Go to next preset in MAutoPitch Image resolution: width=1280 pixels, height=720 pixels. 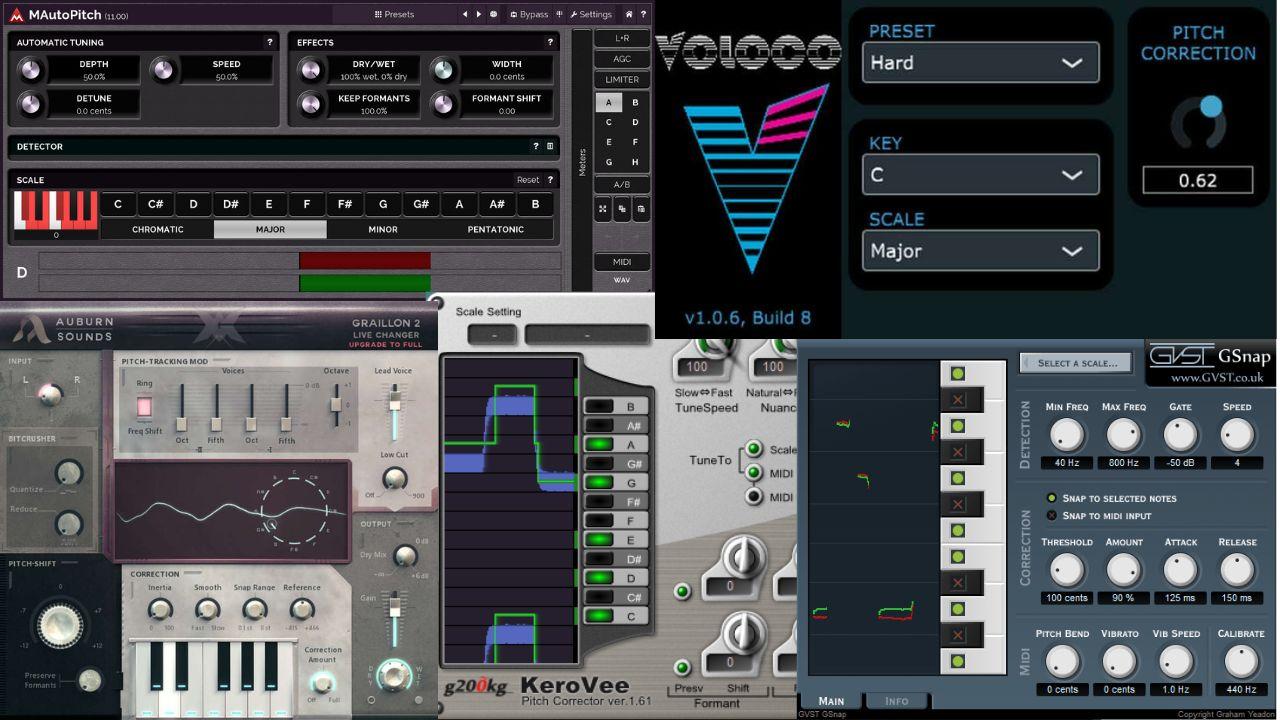pyautogui.click(x=478, y=14)
